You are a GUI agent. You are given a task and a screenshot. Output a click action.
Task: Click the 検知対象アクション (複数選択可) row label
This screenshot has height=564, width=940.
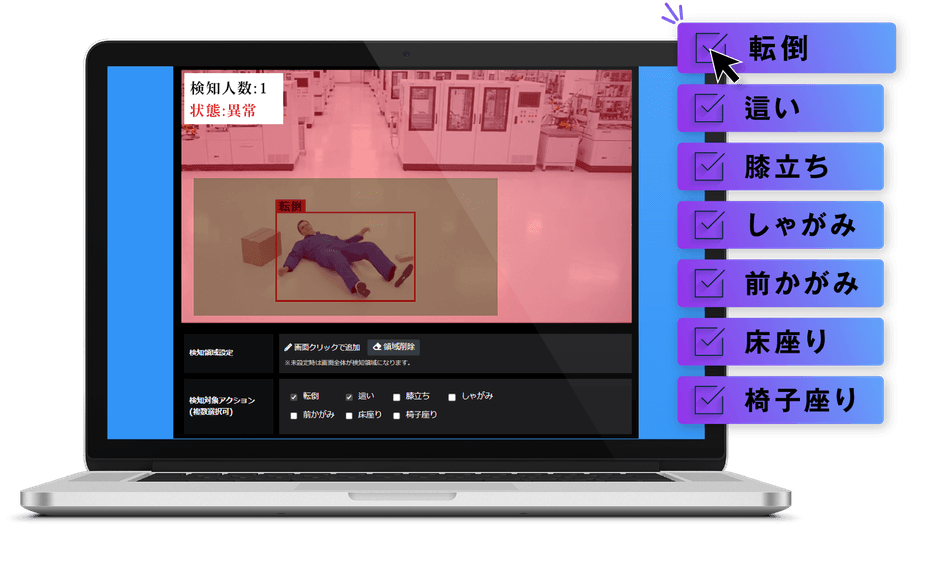point(222,406)
